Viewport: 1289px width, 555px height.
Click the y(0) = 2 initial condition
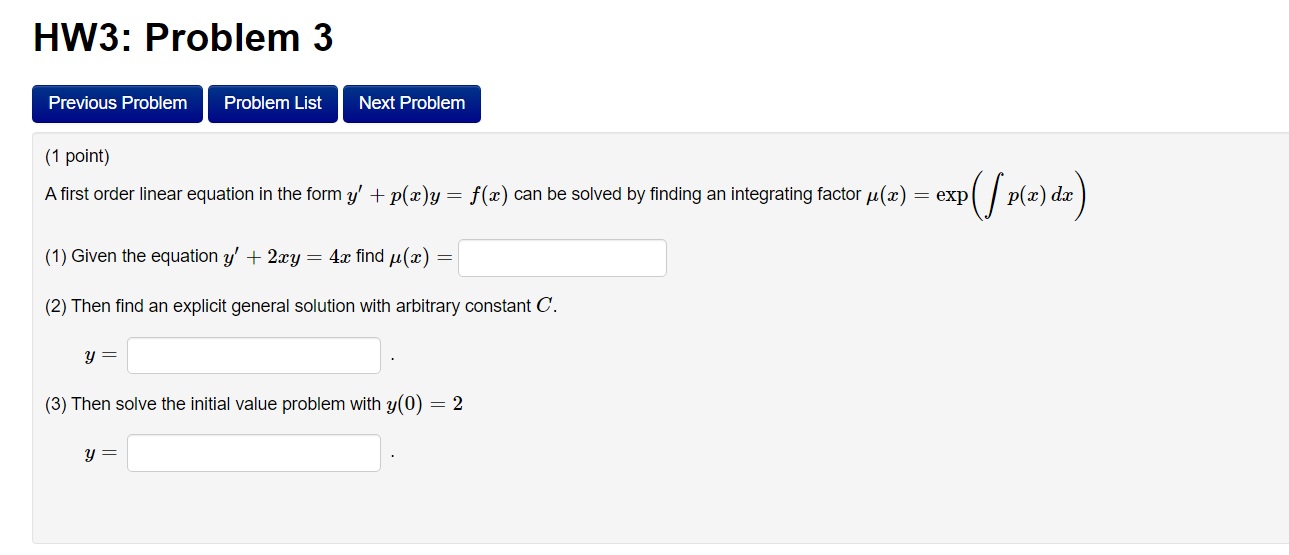click(424, 404)
